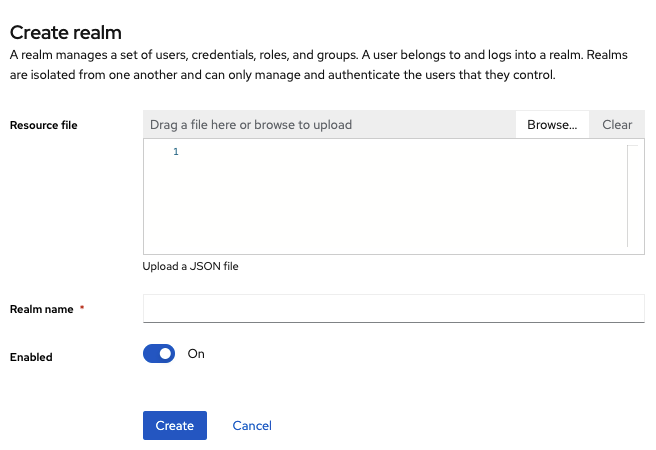Click the realm description paragraph text

pos(320,66)
